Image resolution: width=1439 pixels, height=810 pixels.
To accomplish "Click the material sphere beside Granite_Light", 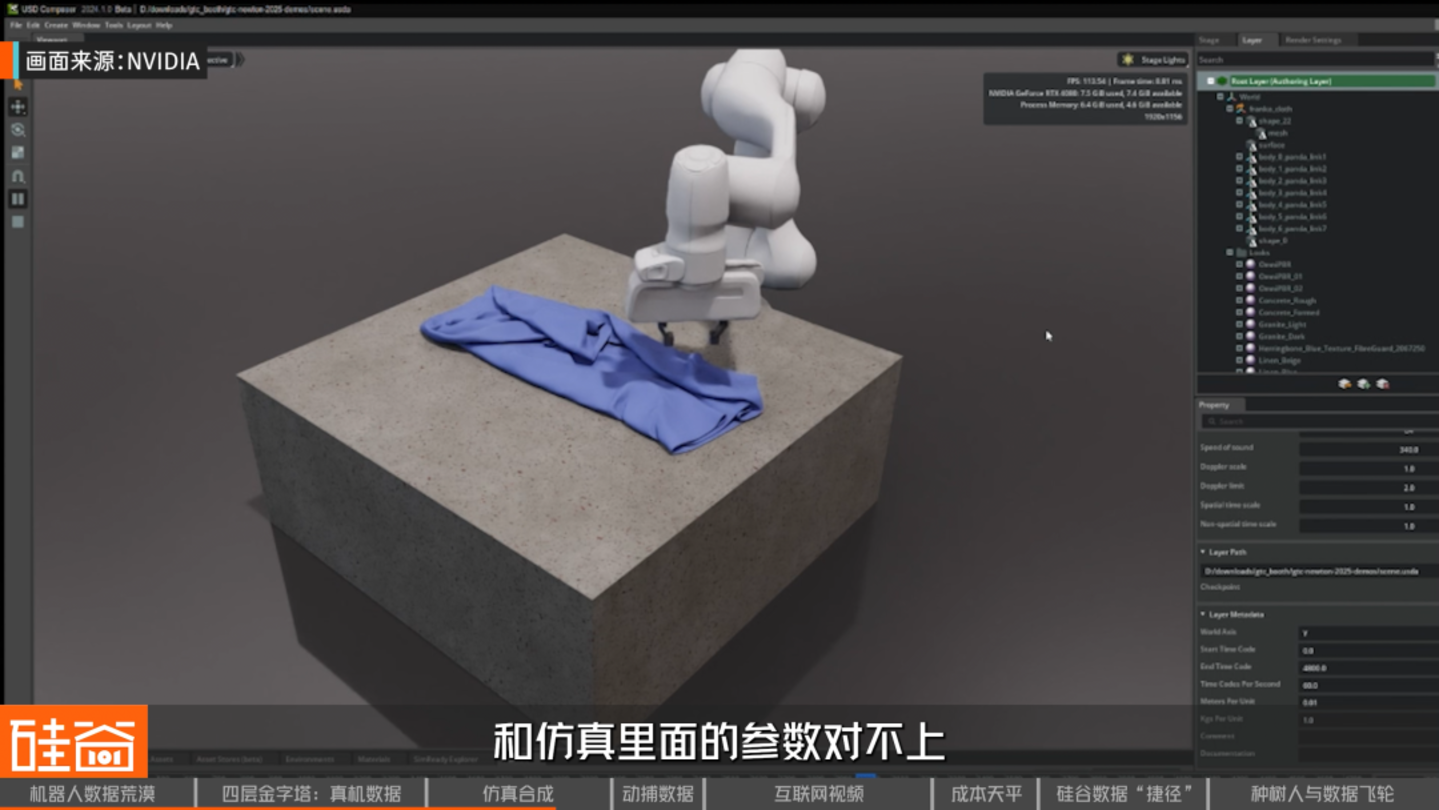I will (x=1251, y=325).
